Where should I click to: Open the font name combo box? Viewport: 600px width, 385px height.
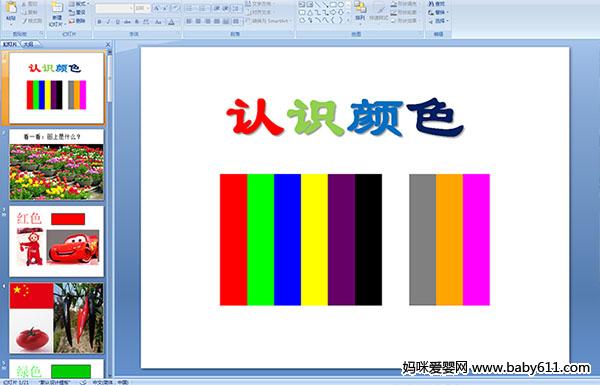pos(114,8)
